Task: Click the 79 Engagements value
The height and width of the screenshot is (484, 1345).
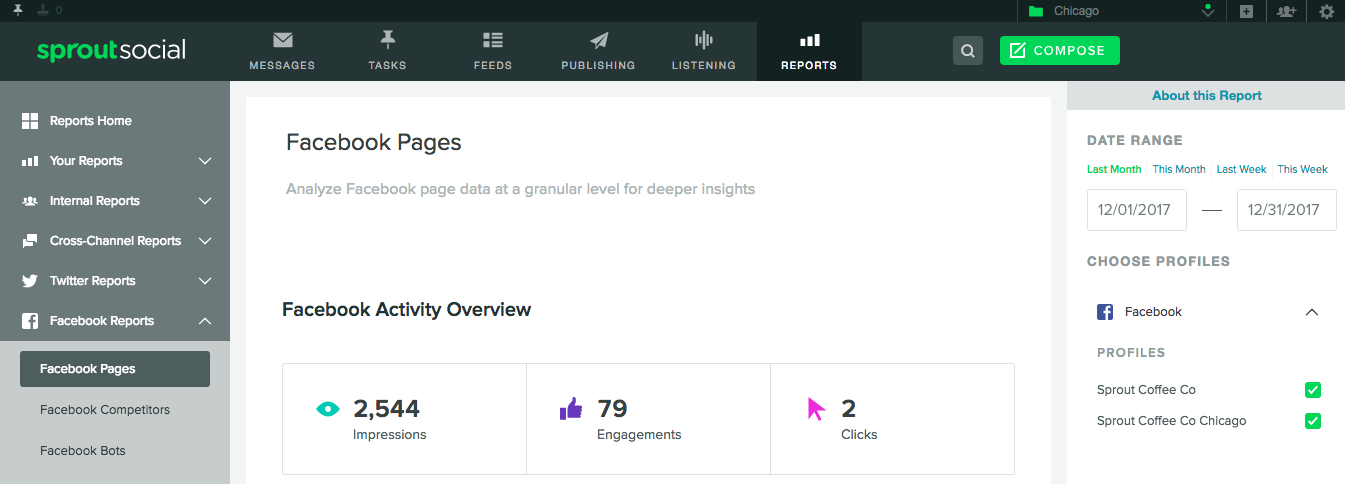Action: pyautogui.click(x=612, y=408)
